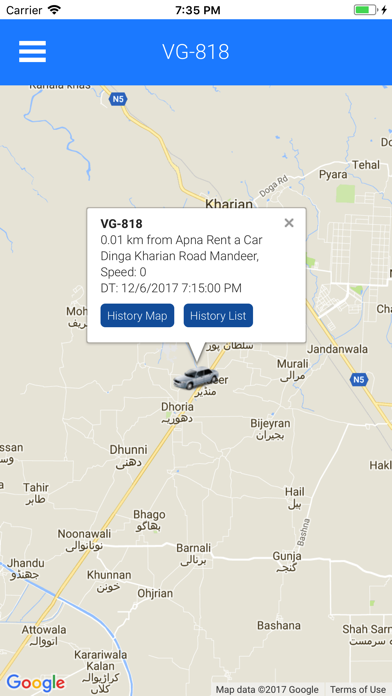Open History Map for VG-818
The height and width of the screenshot is (696, 392).
[137, 316]
